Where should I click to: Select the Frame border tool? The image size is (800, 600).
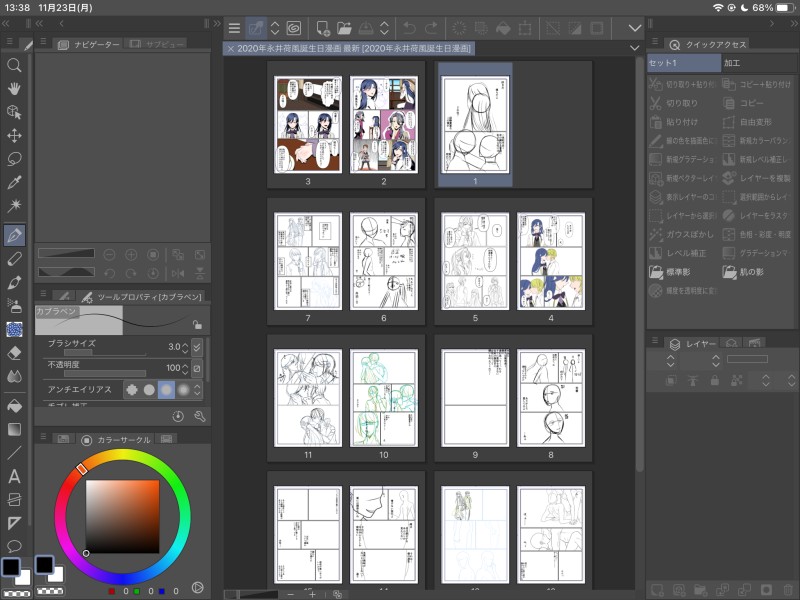(14, 499)
